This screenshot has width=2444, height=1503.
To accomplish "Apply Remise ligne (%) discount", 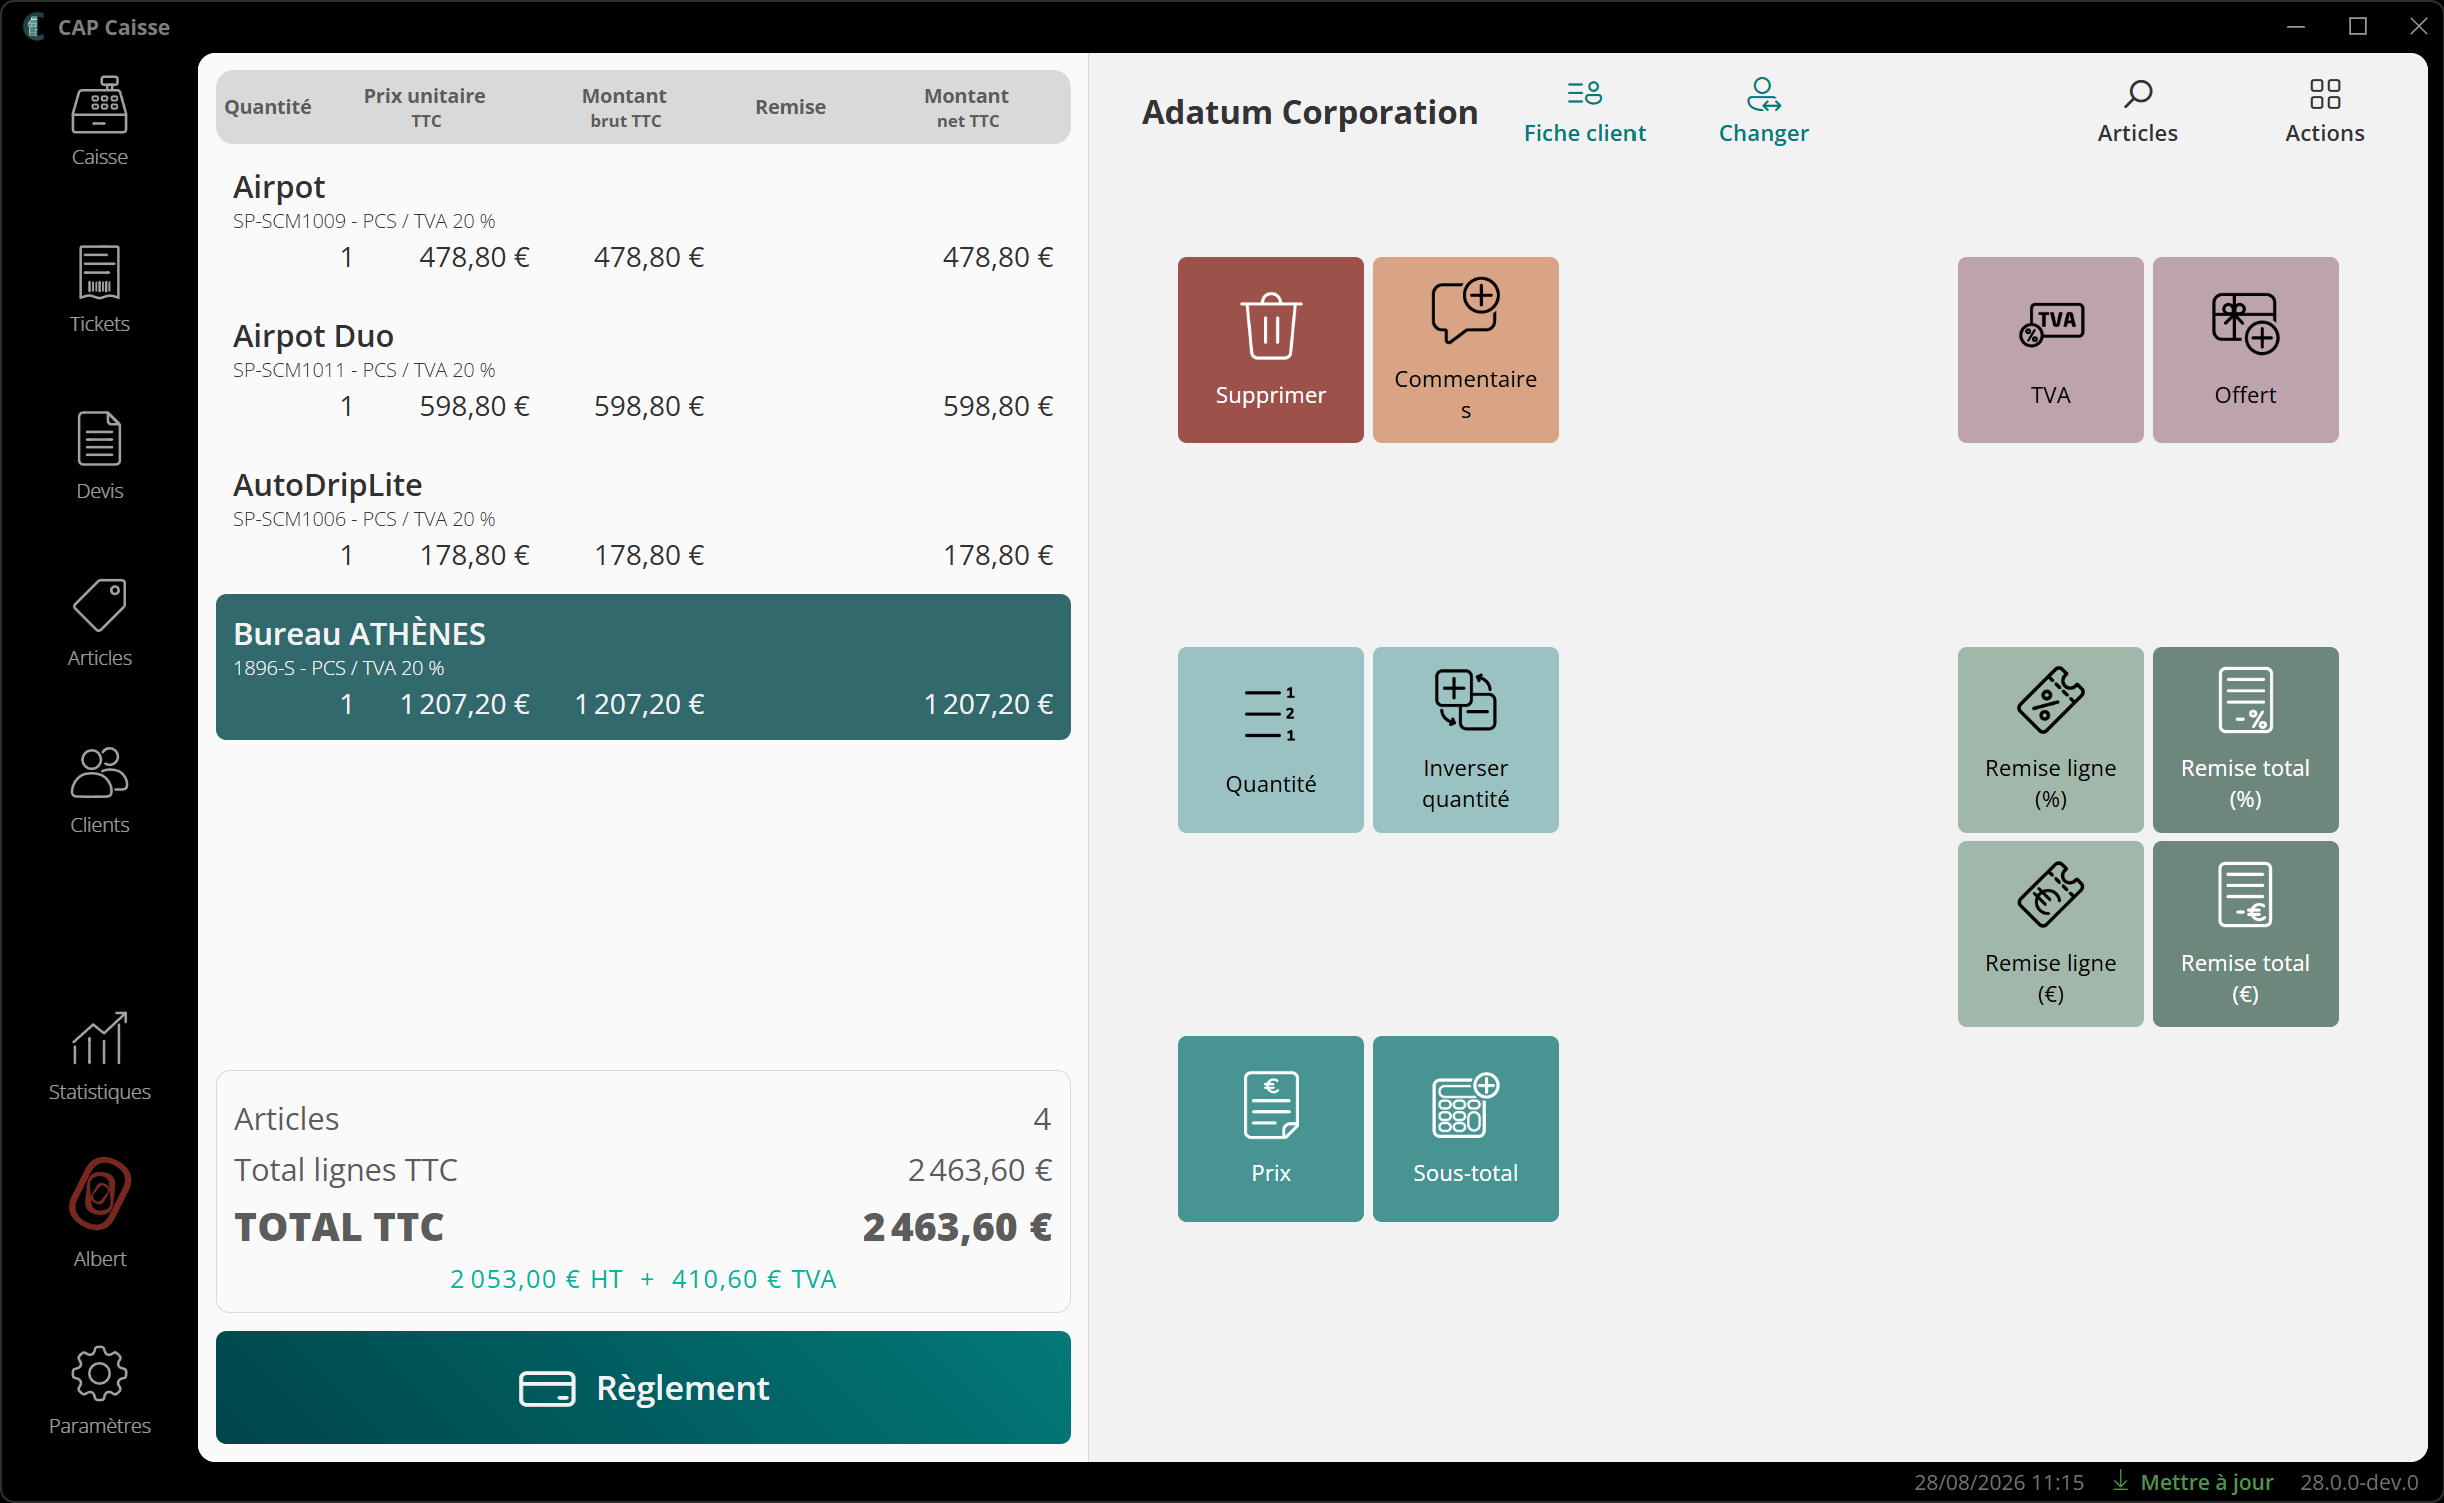I will point(2050,739).
